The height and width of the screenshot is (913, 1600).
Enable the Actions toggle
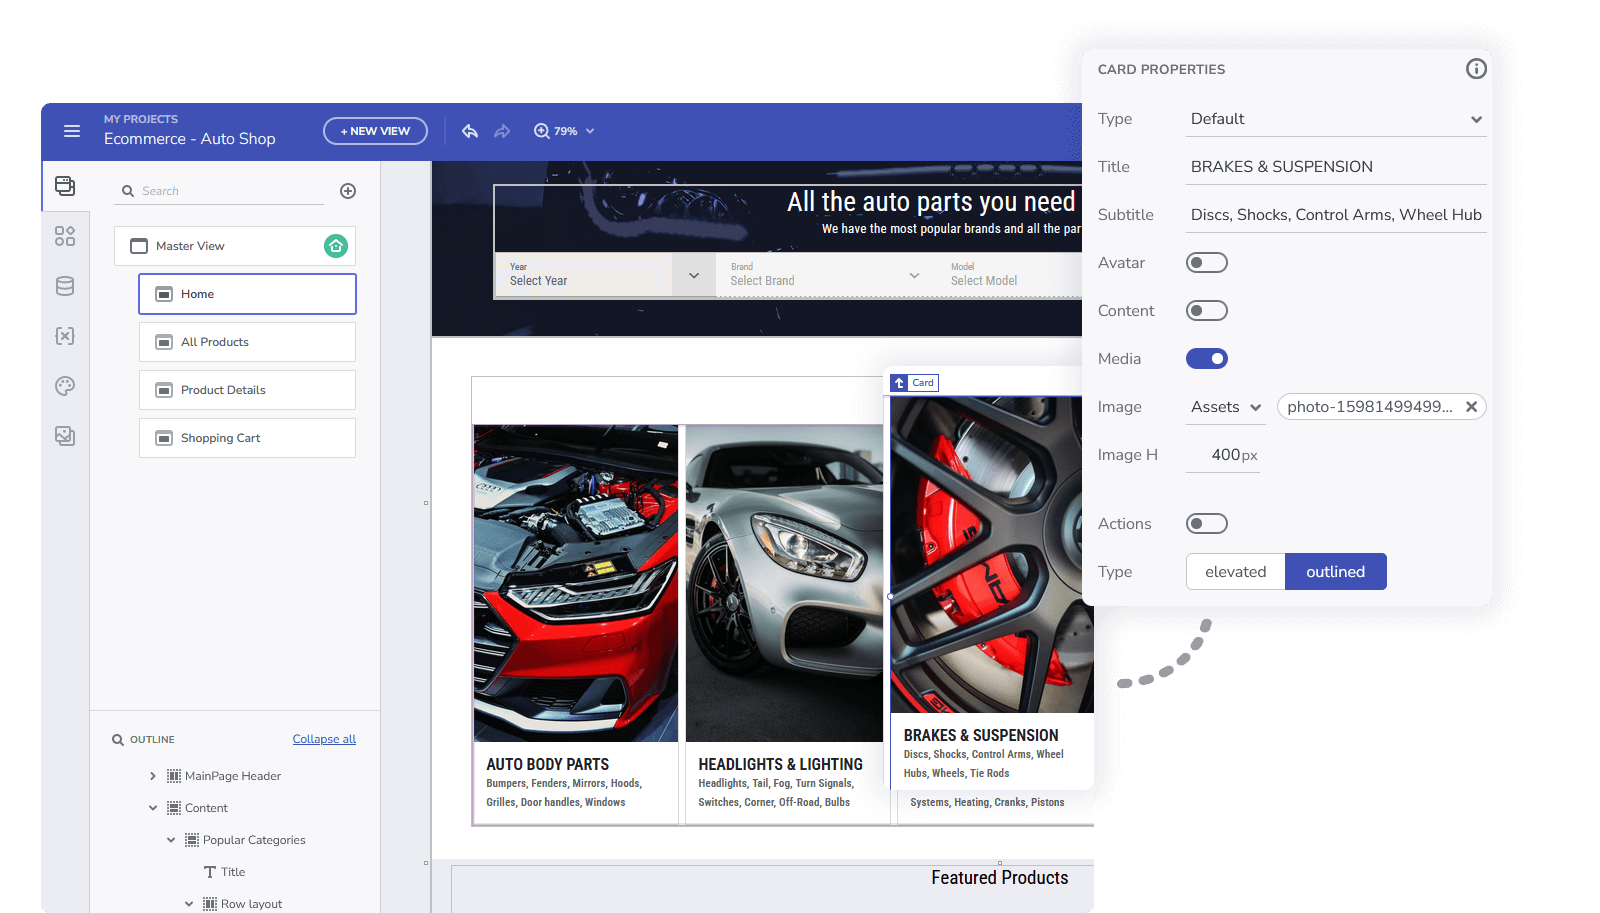click(x=1207, y=523)
